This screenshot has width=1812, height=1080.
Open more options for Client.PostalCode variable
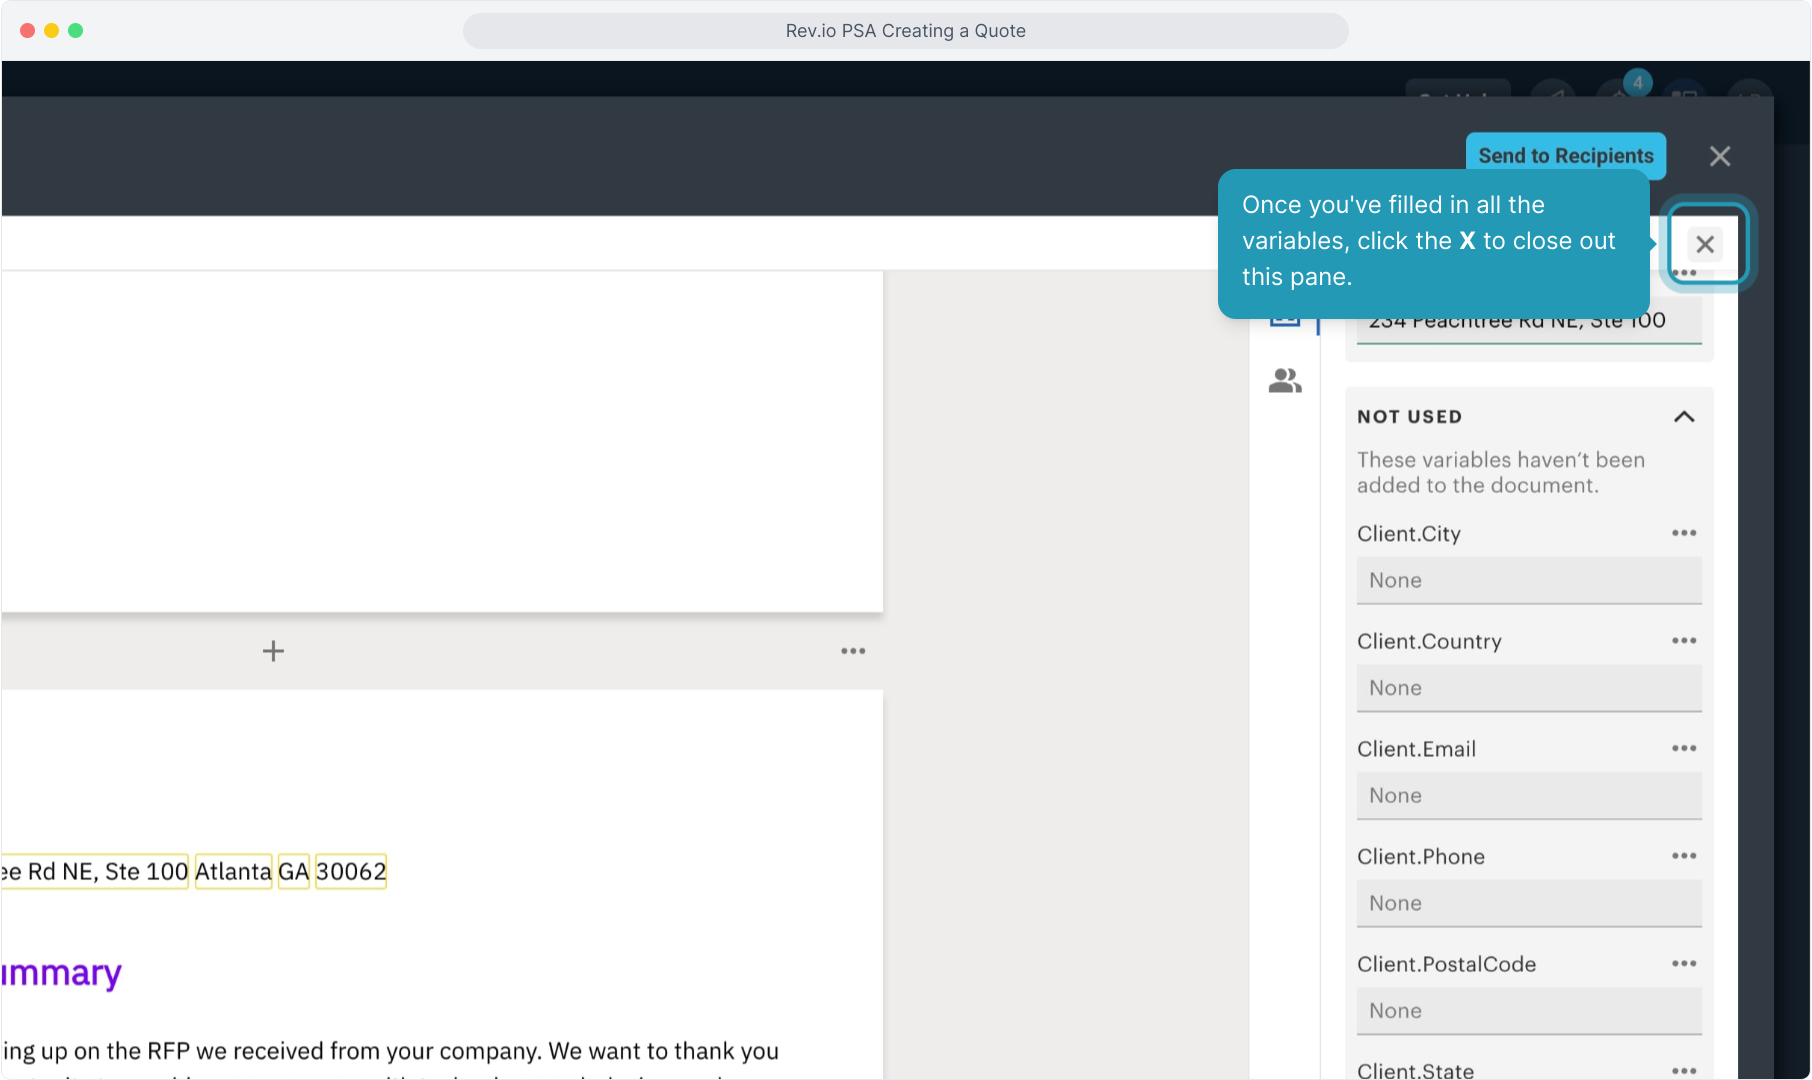[x=1684, y=964]
